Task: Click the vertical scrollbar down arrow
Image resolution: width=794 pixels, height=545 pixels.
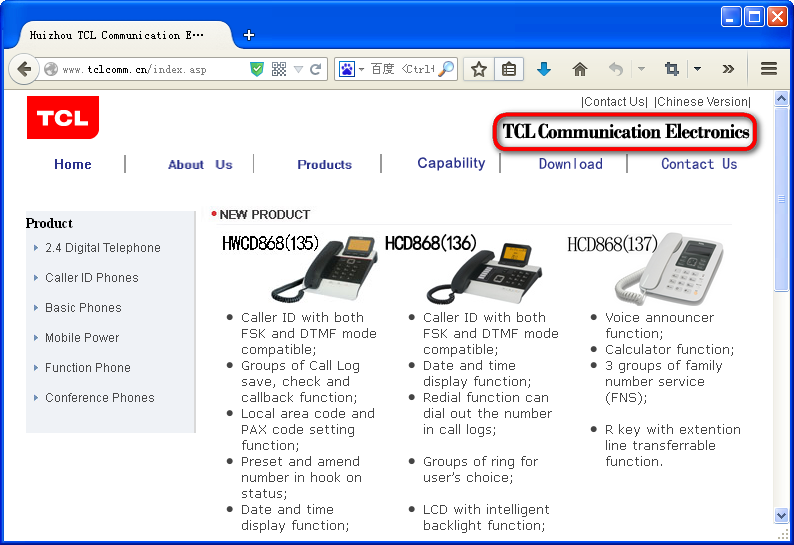Action: [781, 516]
